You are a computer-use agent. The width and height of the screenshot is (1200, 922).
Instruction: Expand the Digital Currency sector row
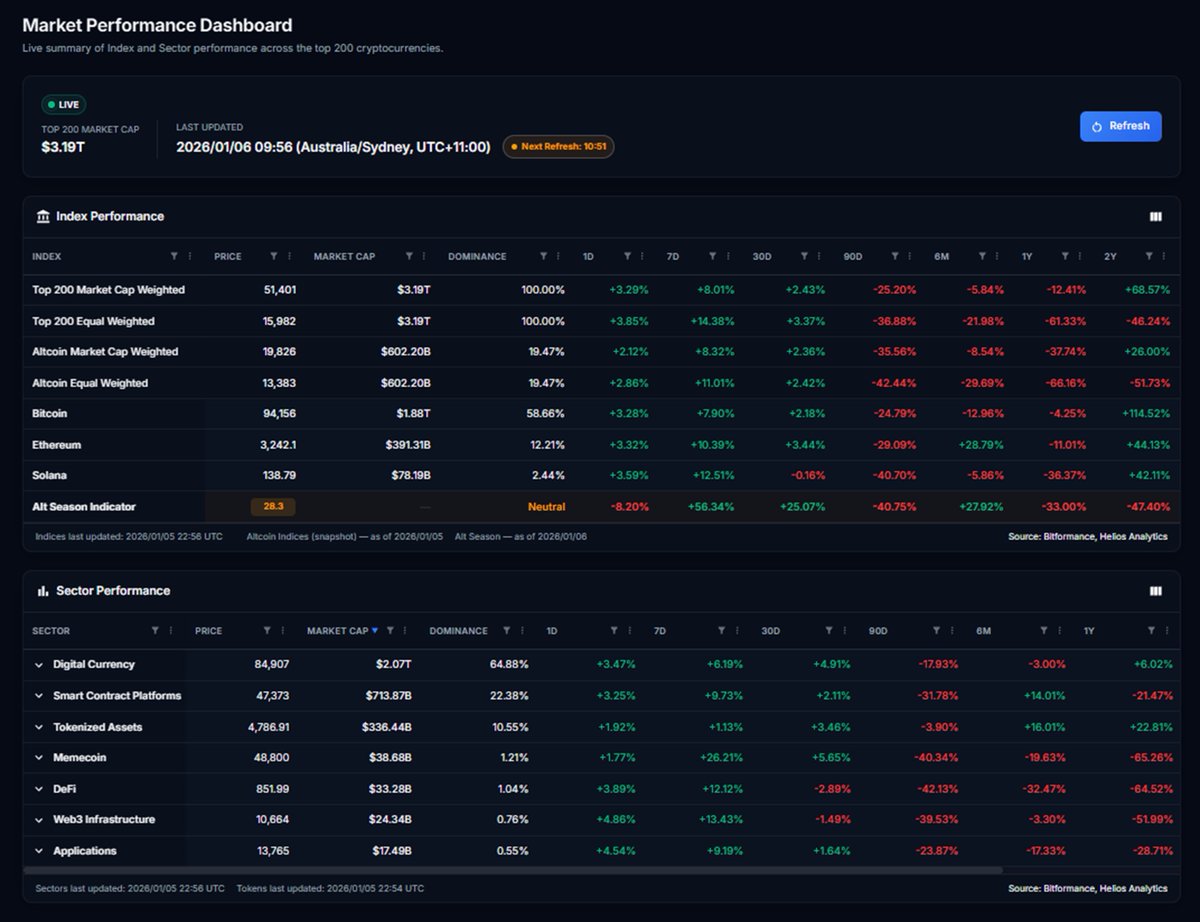coord(39,665)
